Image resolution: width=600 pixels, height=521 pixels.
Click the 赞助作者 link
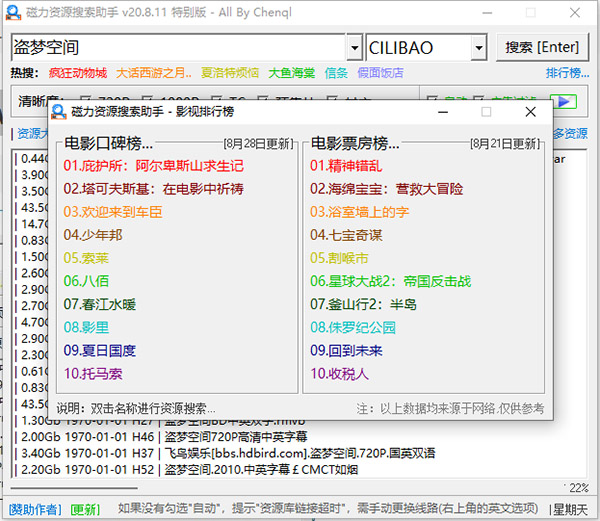click(35, 508)
